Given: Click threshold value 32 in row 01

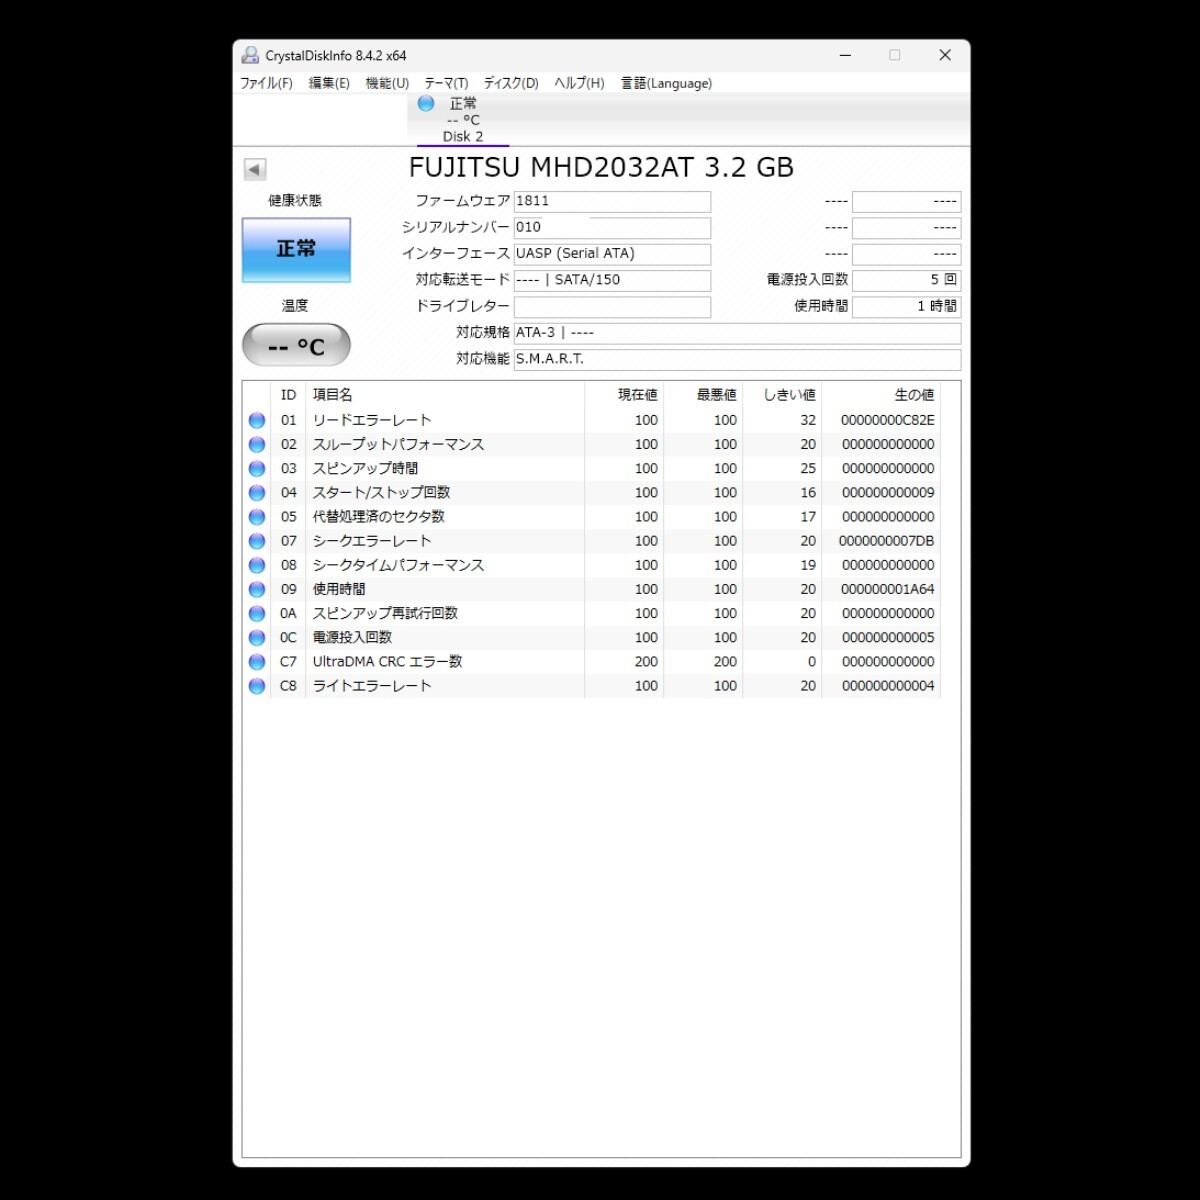Looking at the screenshot, I should click(x=808, y=421).
